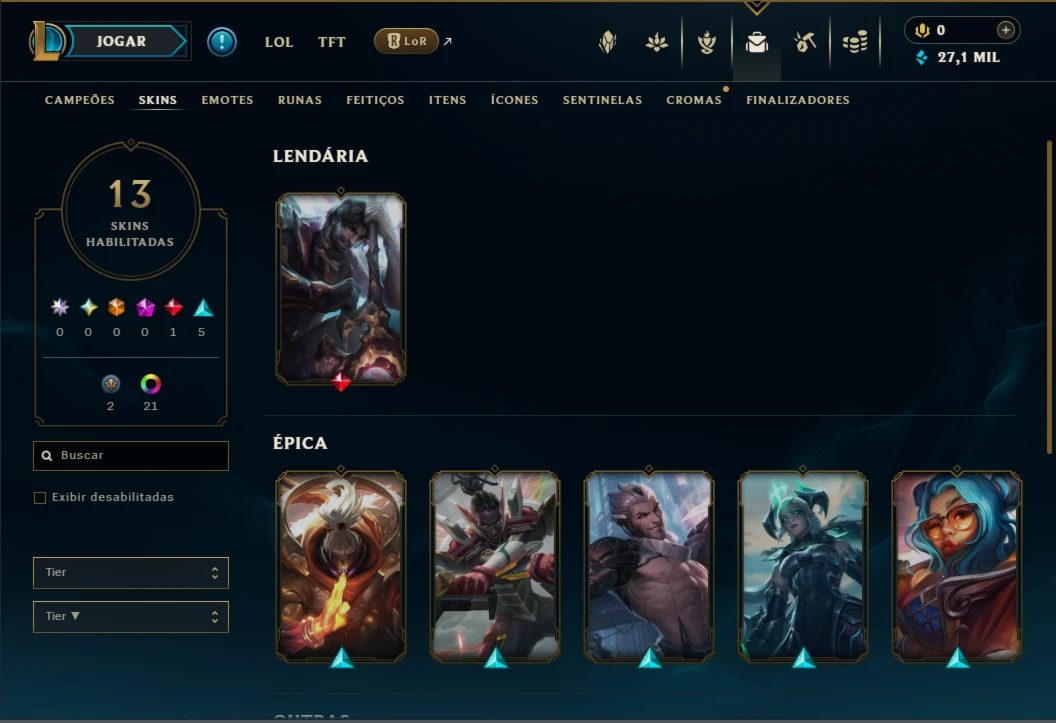Click the League logo icon
This screenshot has height=723, width=1056.
[x=46, y=41]
